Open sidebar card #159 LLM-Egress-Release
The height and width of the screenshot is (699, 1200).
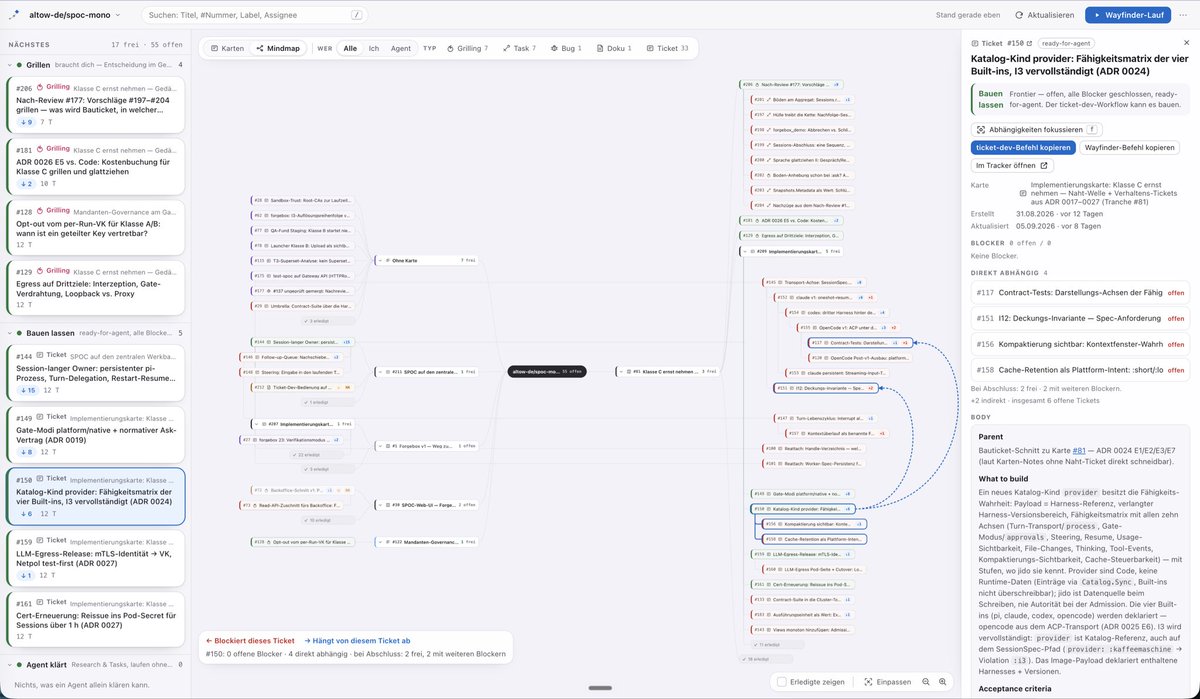click(x=94, y=557)
